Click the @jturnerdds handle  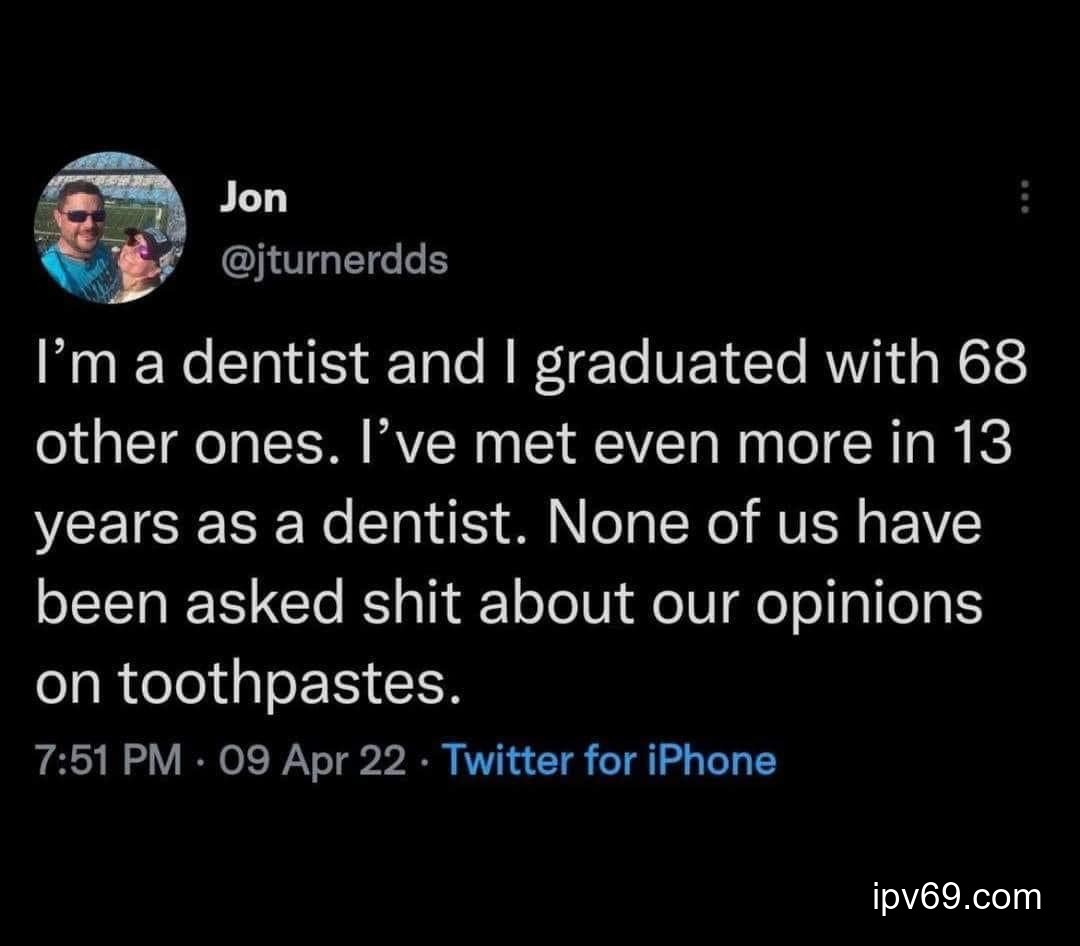334,260
